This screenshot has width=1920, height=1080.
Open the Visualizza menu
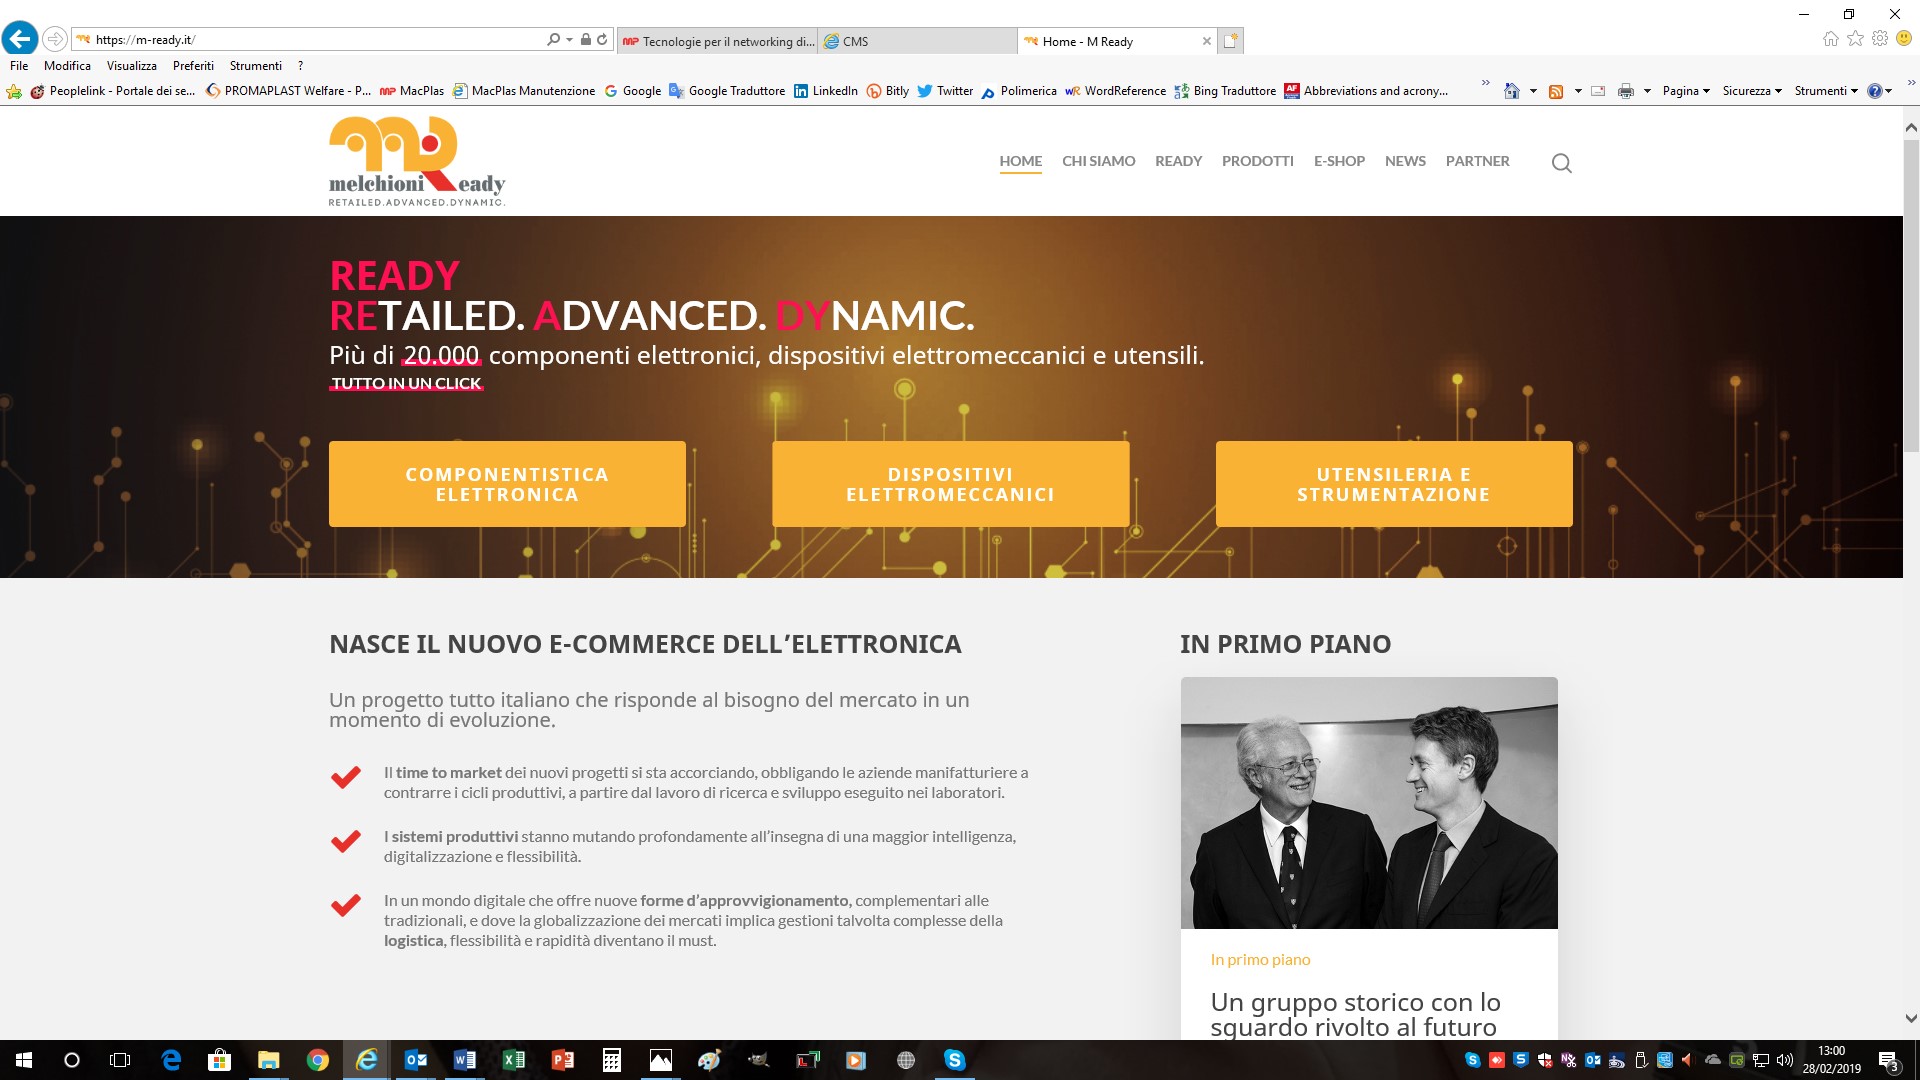(x=132, y=65)
